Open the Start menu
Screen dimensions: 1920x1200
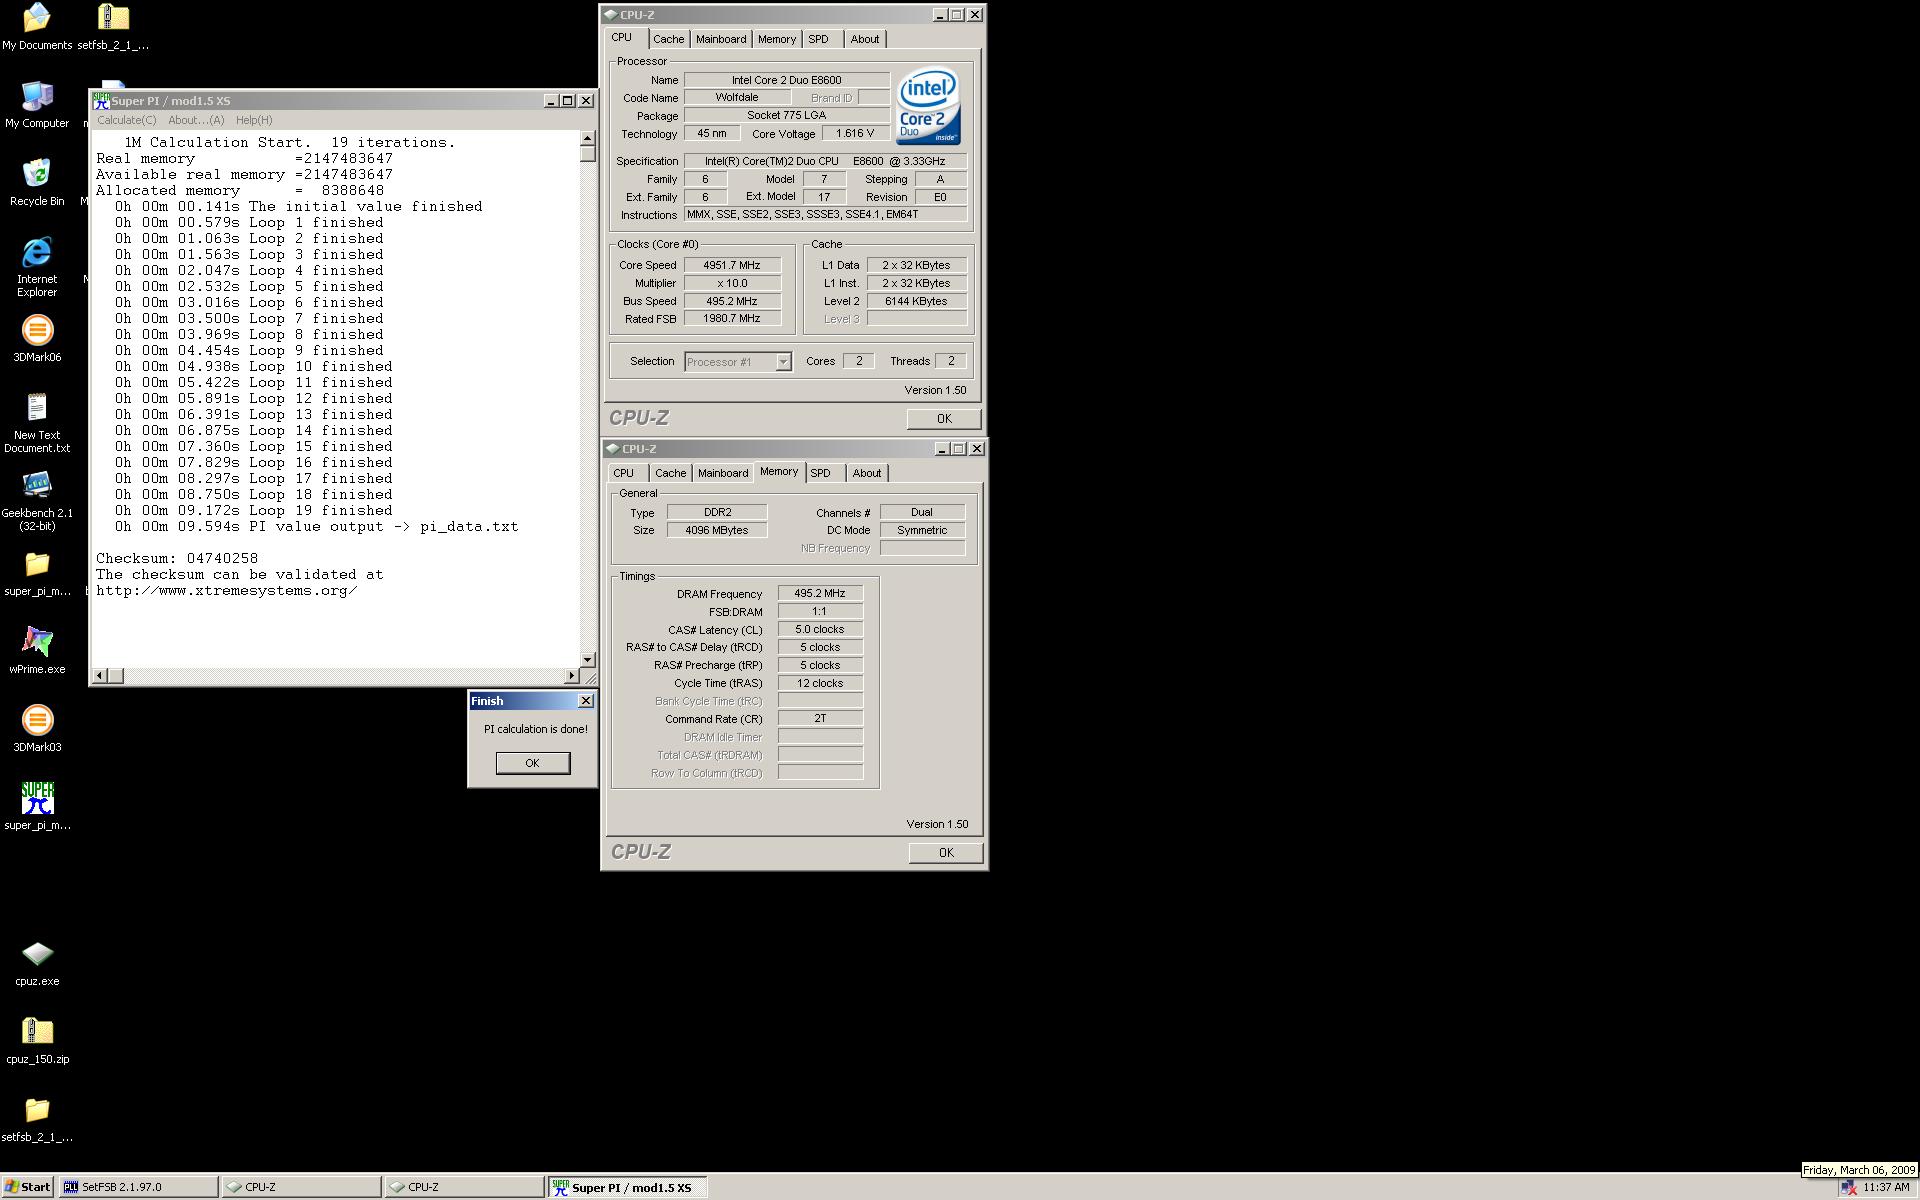[27, 1187]
